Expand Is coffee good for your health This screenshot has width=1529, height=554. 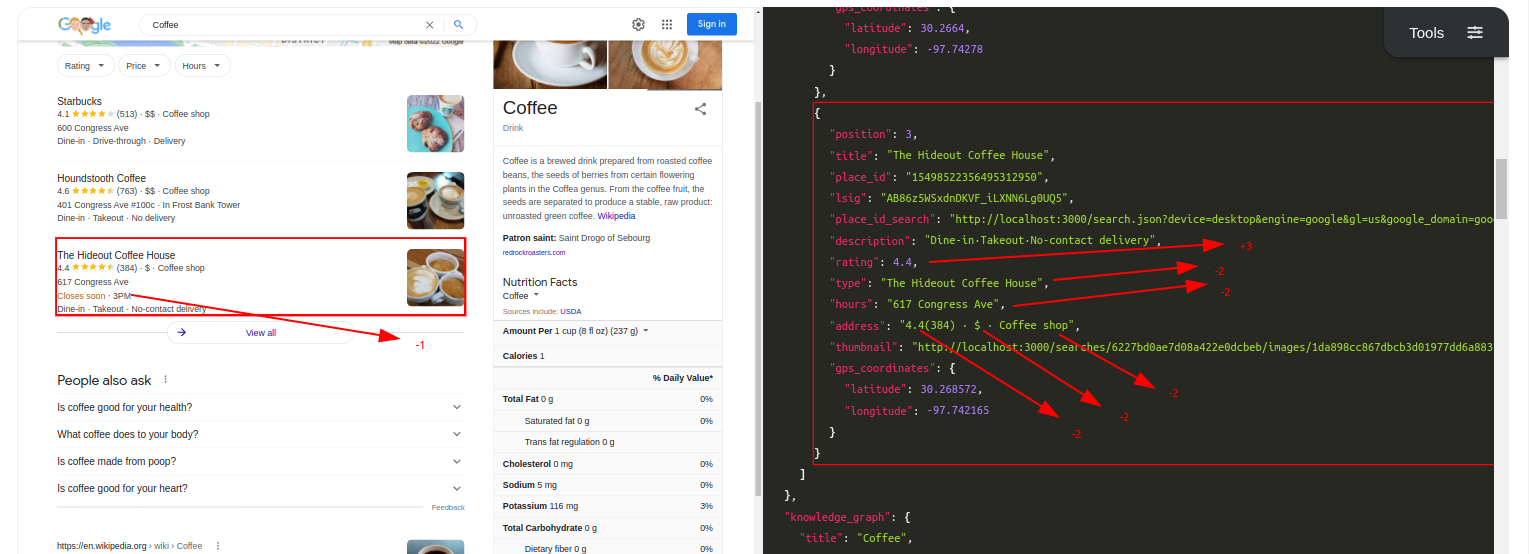260,407
